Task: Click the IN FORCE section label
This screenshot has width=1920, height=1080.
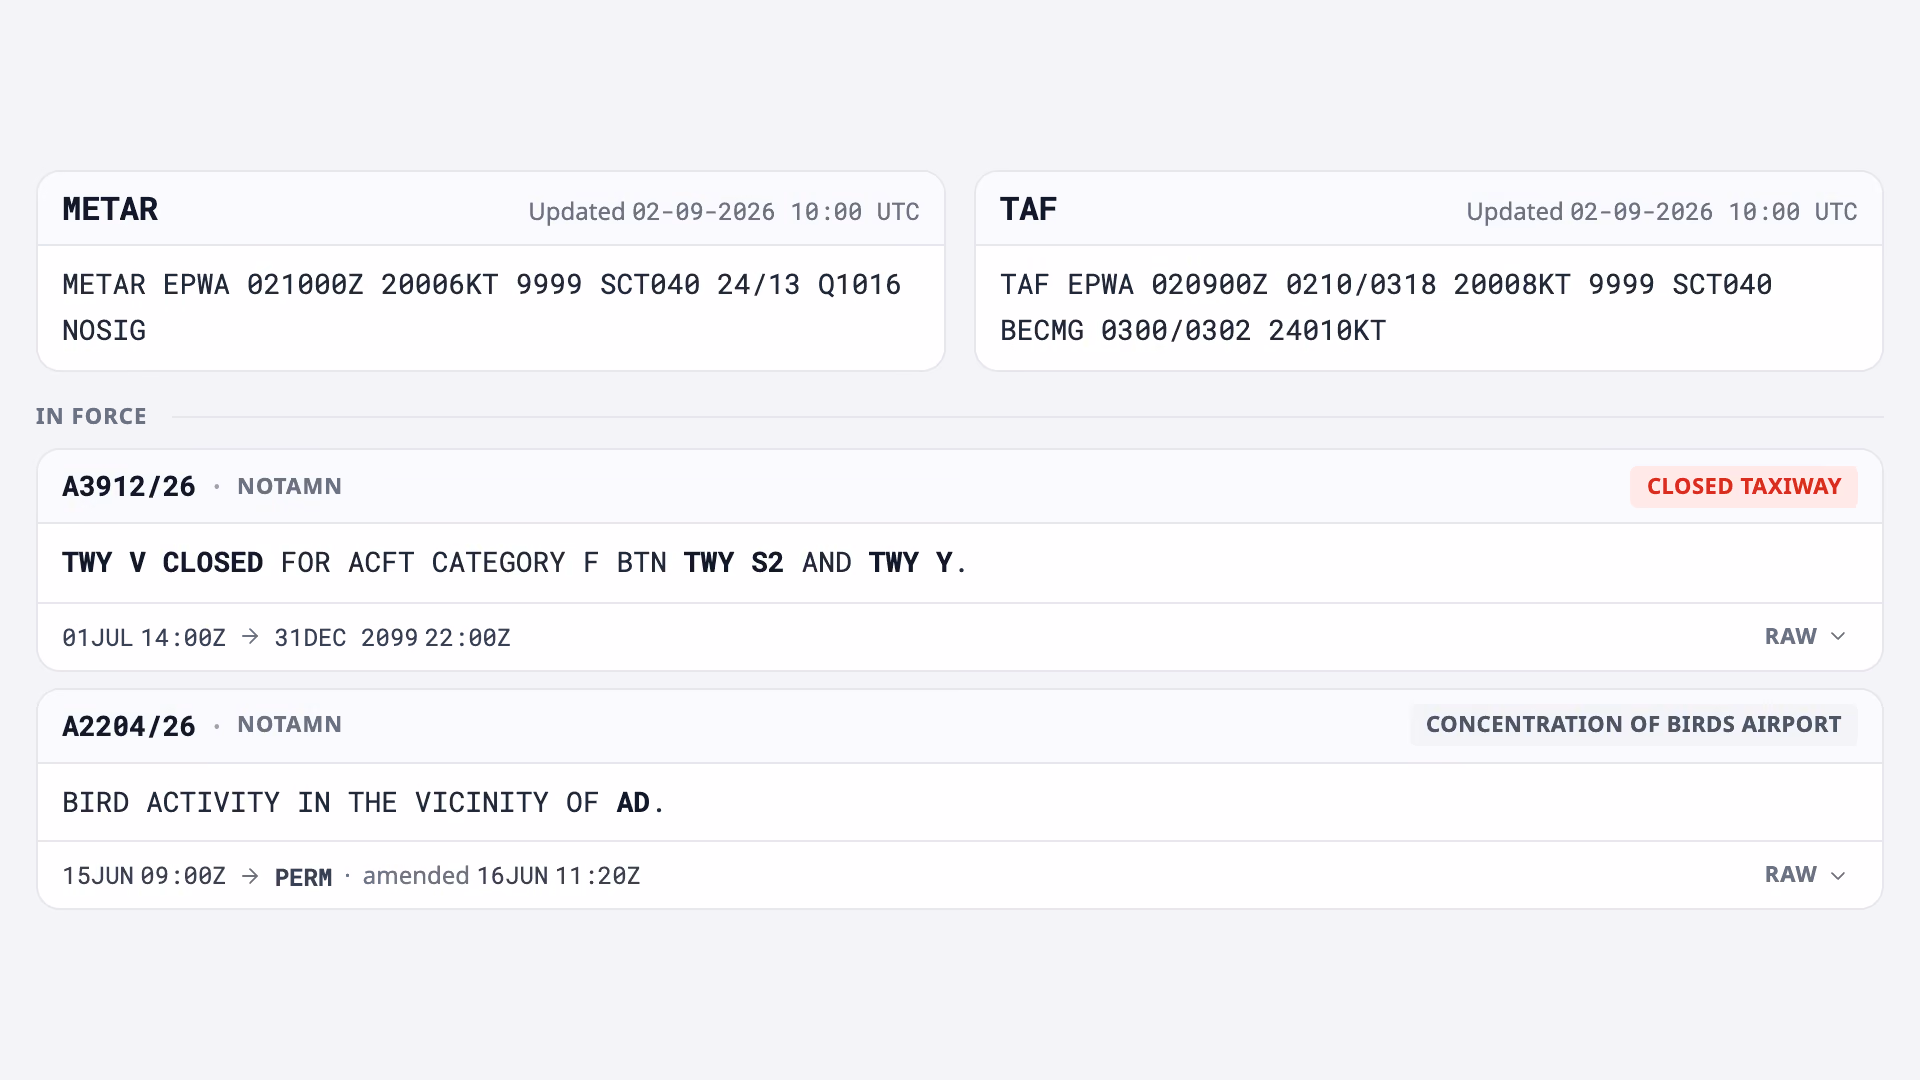Action: (x=91, y=416)
